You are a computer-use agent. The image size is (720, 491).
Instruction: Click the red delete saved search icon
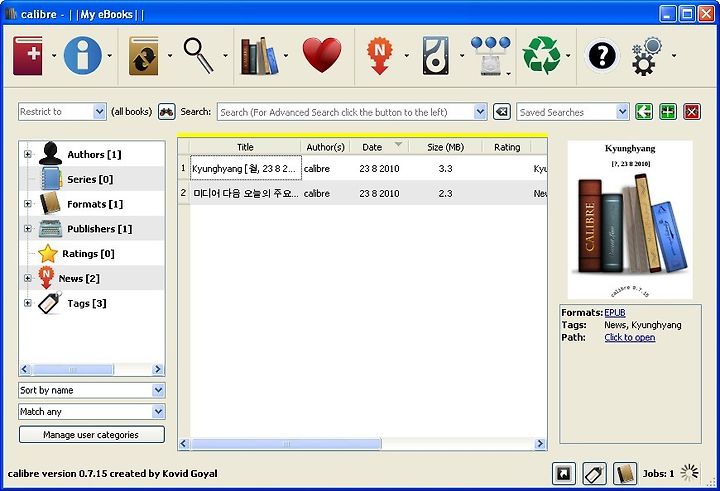(692, 112)
